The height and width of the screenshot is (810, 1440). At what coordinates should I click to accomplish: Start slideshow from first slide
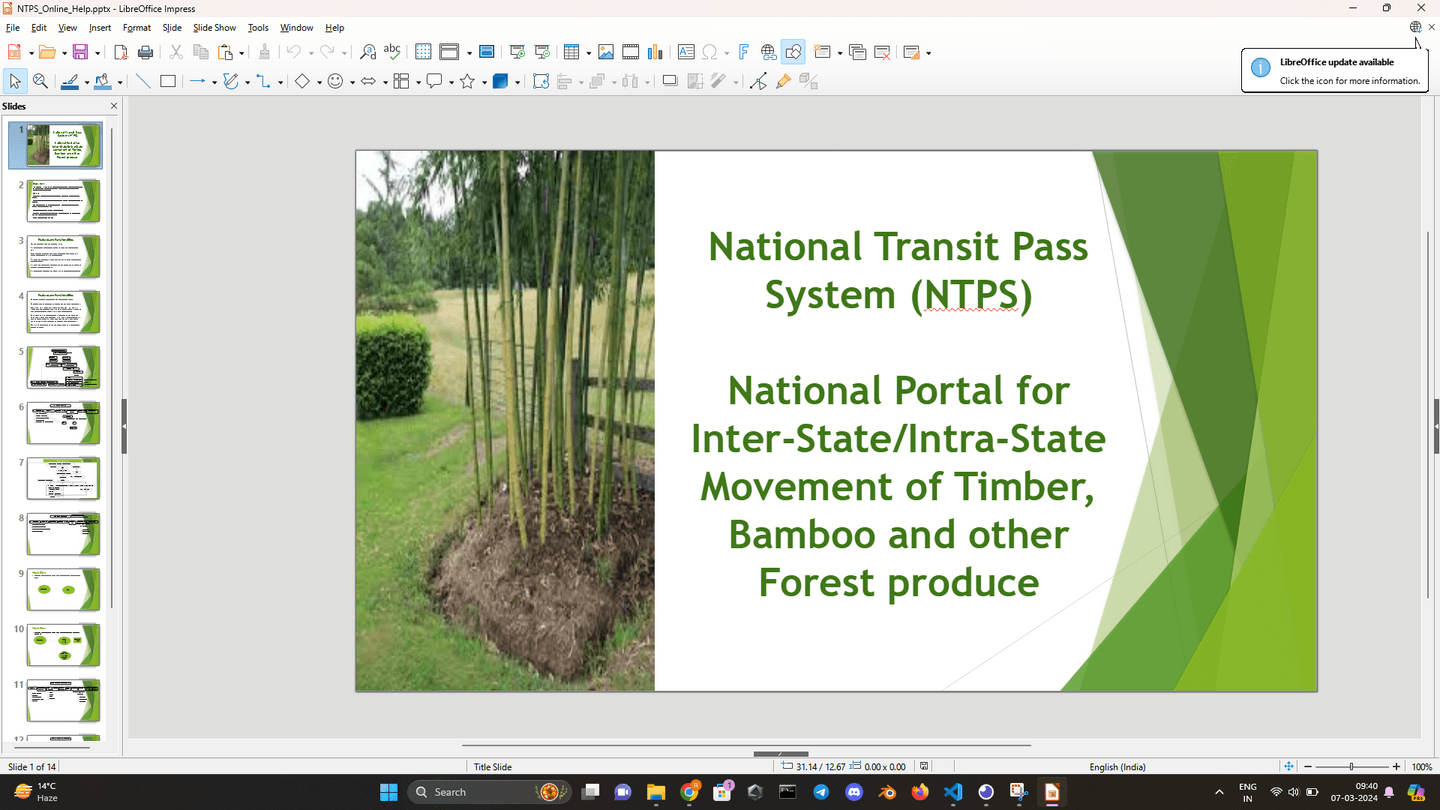click(517, 52)
